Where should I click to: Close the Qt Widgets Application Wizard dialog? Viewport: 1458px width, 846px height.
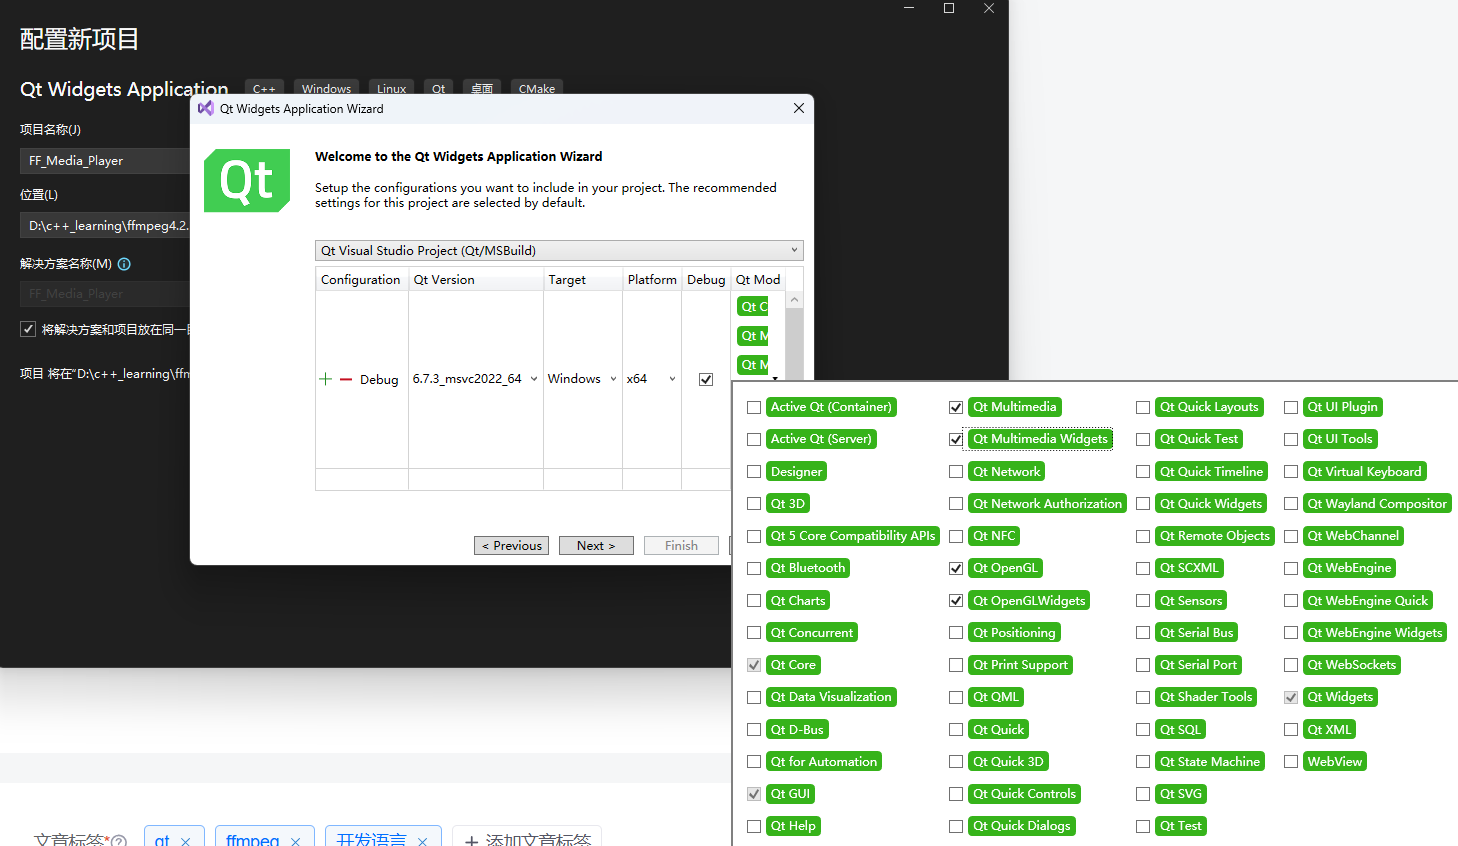(x=799, y=108)
